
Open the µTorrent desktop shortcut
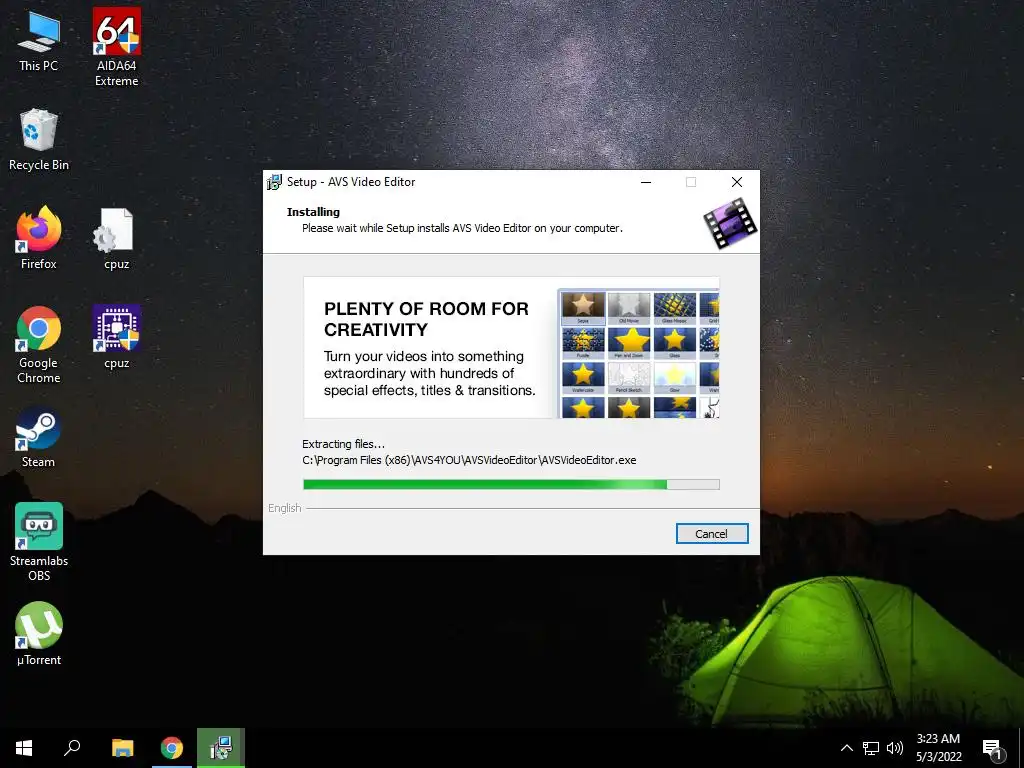(39, 633)
